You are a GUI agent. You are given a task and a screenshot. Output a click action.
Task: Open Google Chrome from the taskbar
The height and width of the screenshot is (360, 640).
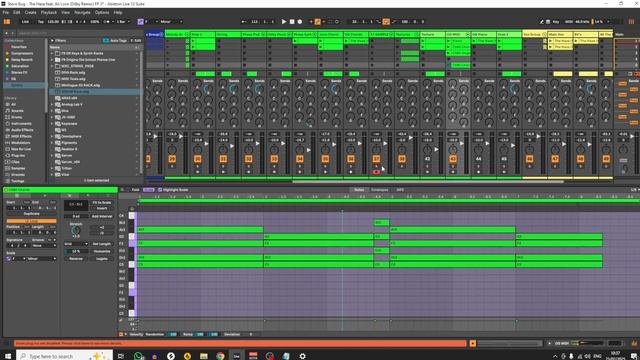(x=220, y=356)
